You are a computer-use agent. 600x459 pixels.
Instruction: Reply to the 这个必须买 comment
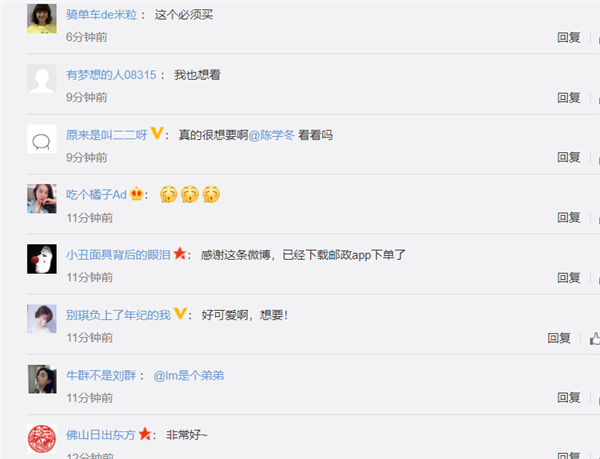tap(569, 37)
